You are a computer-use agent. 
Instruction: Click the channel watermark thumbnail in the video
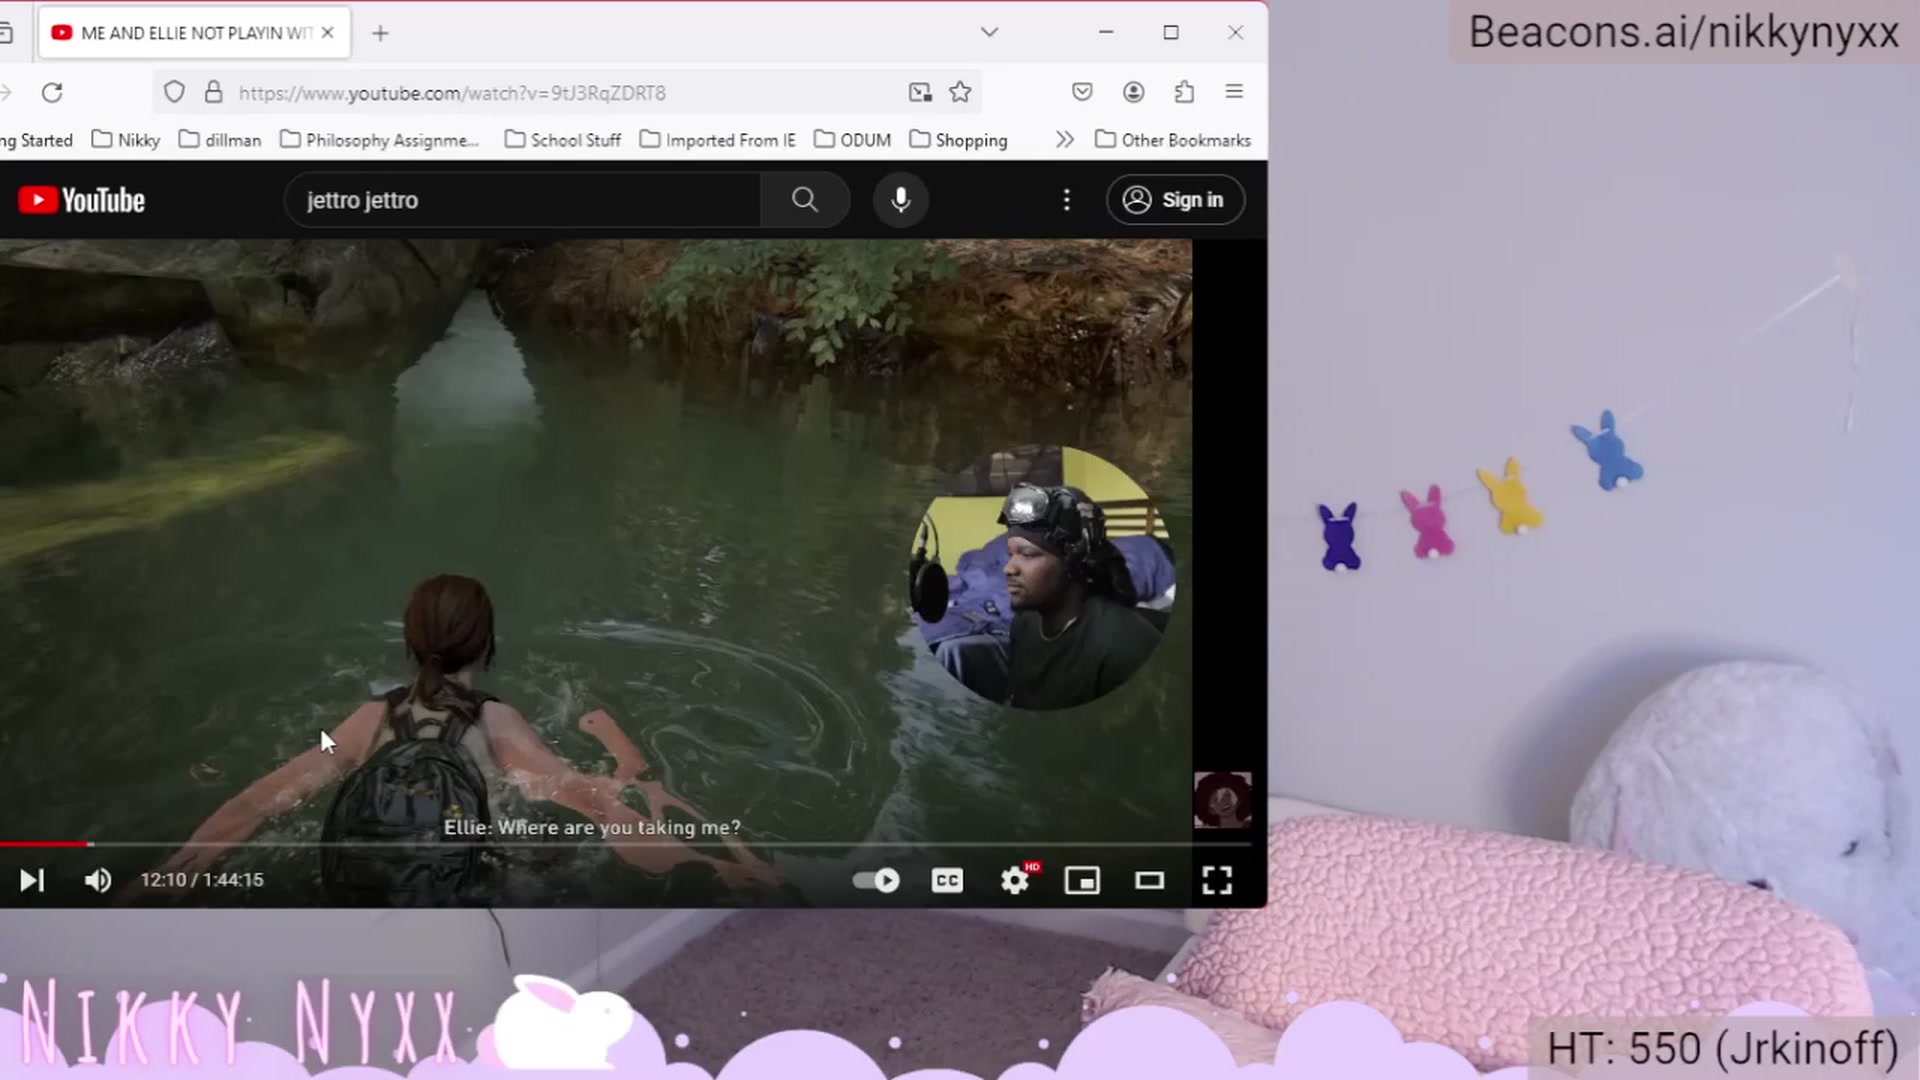pos(1222,799)
